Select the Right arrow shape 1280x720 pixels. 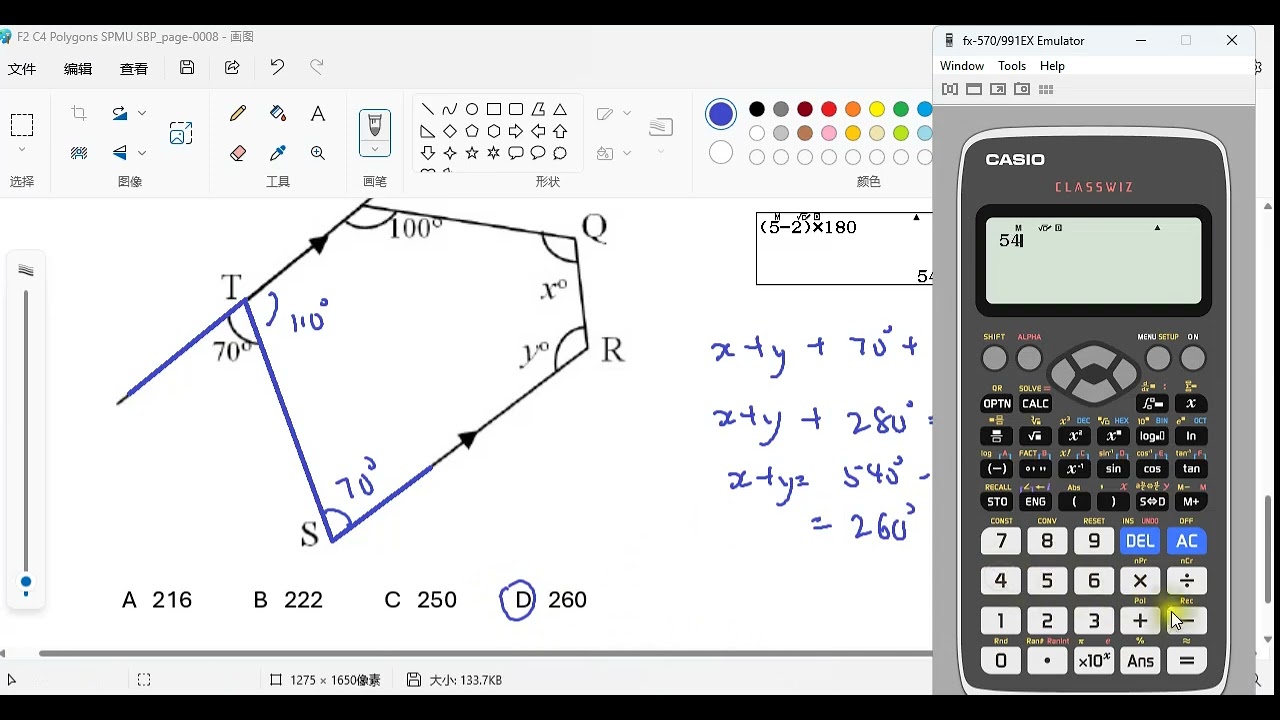tap(516, 131)
